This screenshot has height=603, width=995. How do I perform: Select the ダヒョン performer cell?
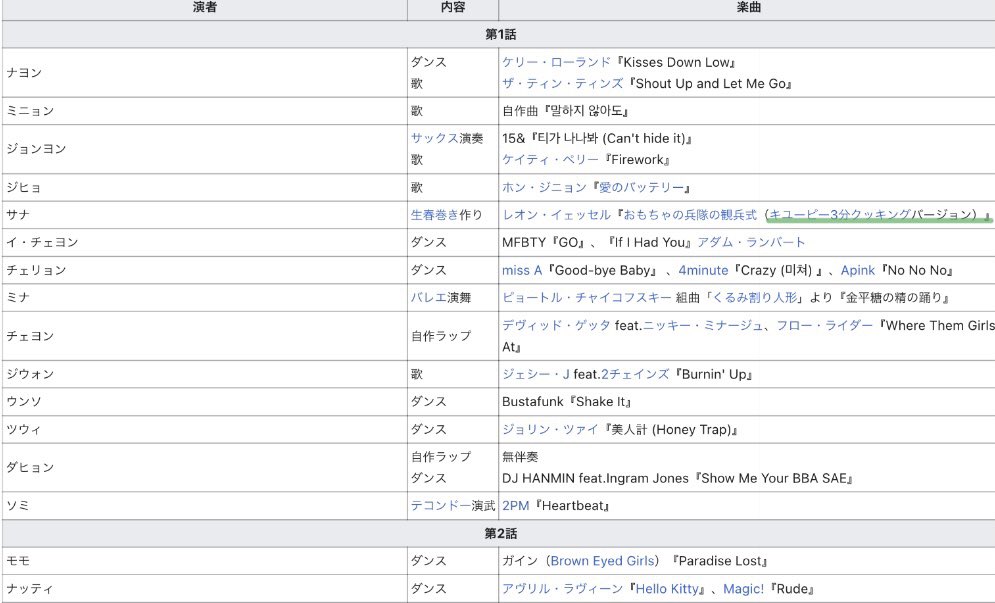(204, 467)
